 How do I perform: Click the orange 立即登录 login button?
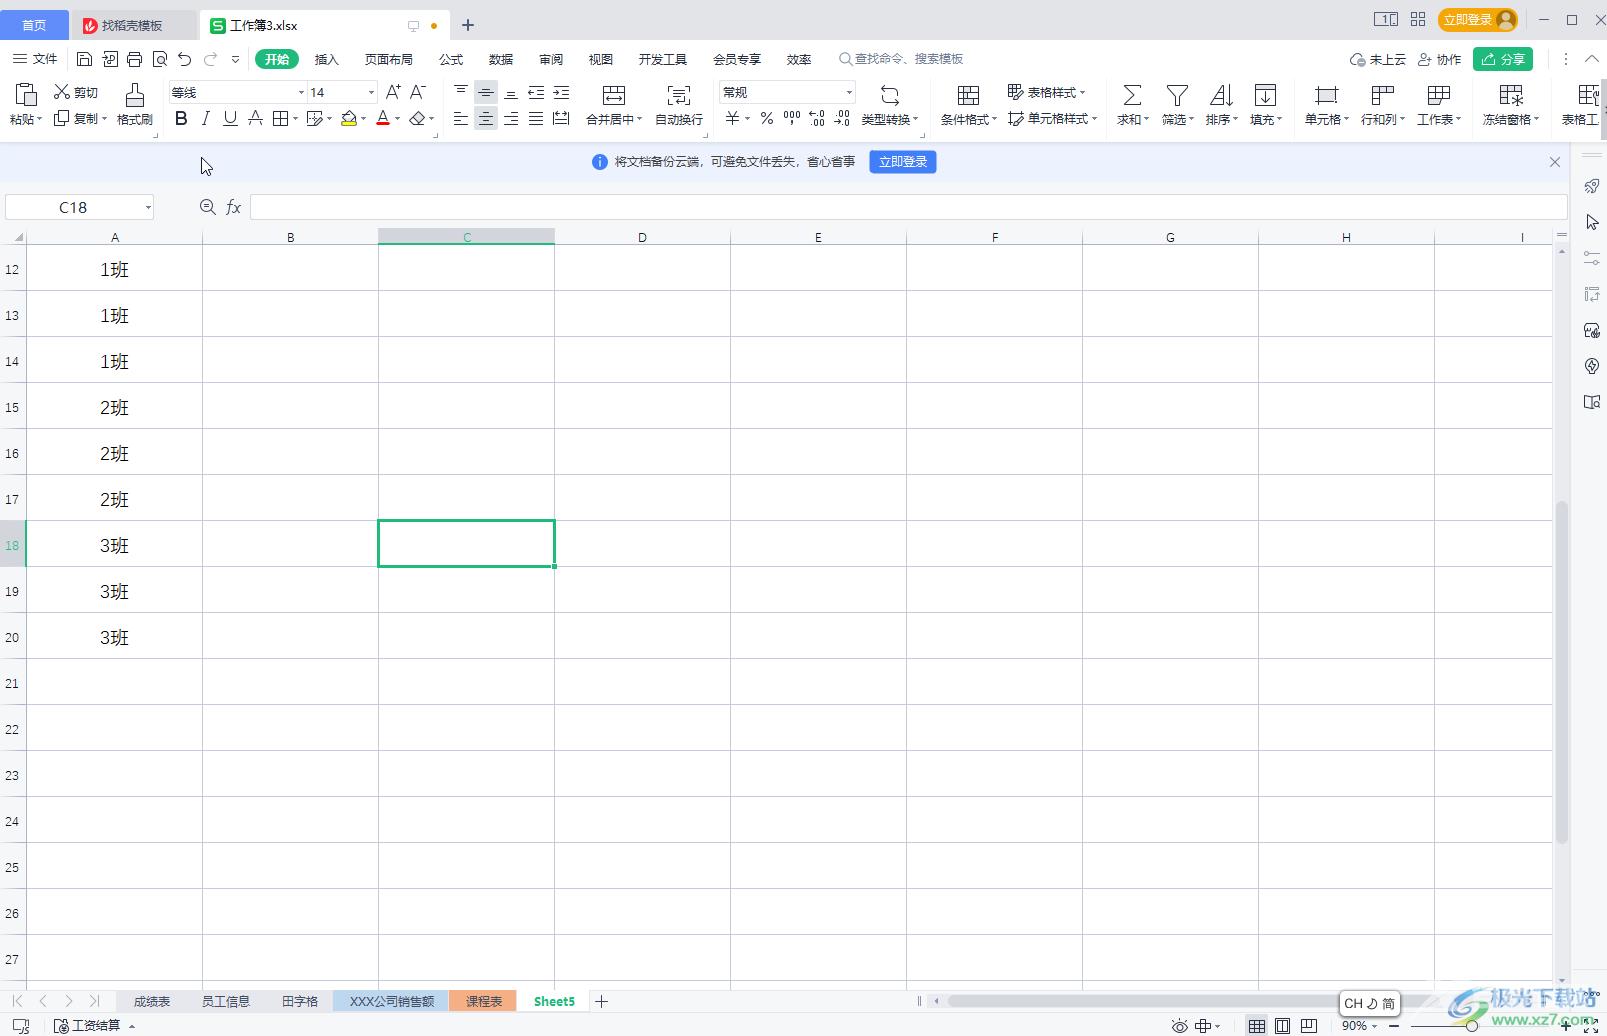1477,20
